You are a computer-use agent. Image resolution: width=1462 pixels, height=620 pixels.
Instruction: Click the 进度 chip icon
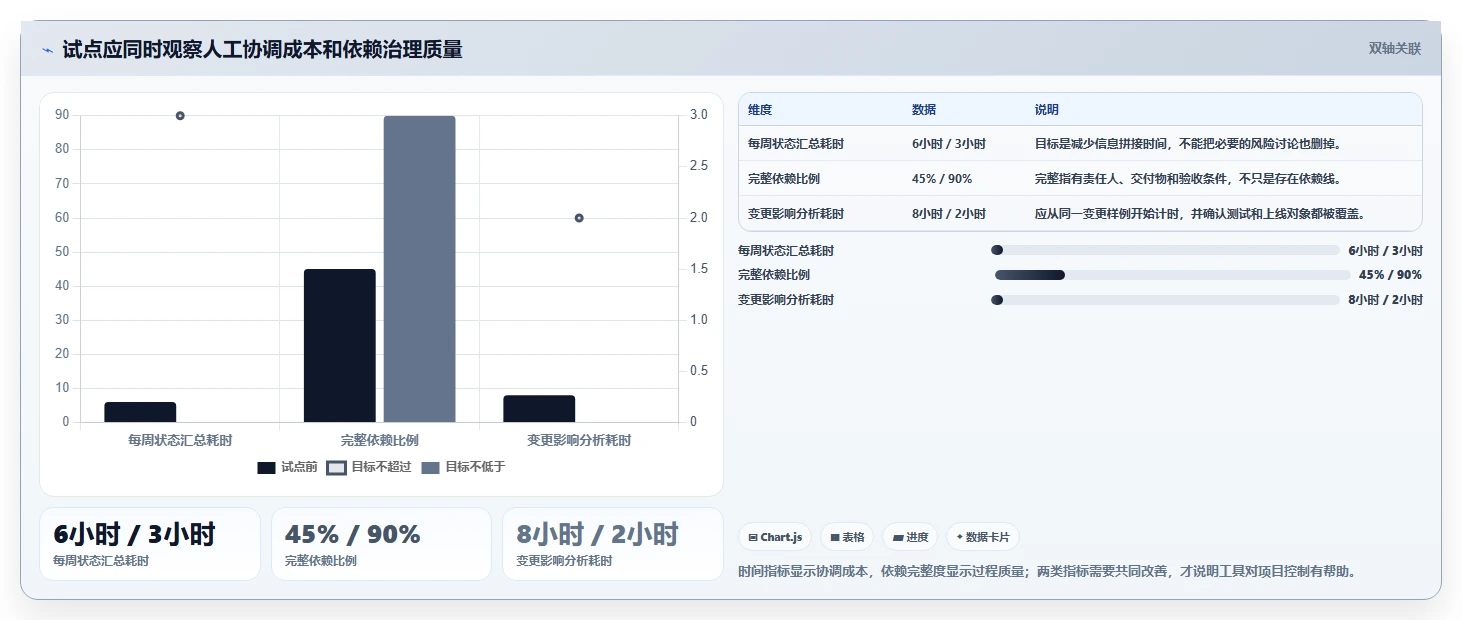(x=898, y=538)
